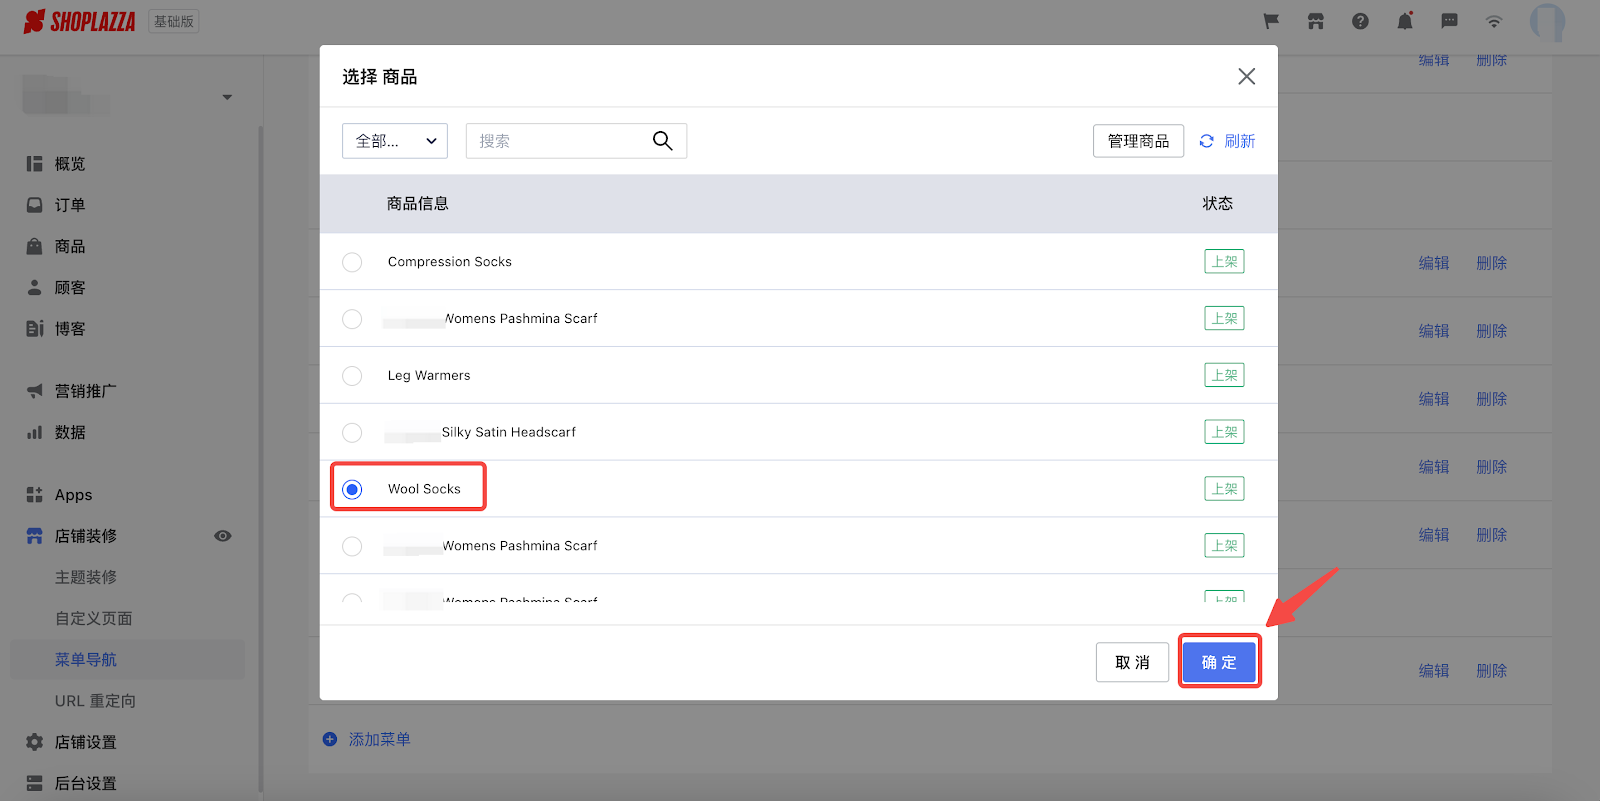
Task: Open the help question mark icon
Action: pyautogui.click(x=1360, y=21)
